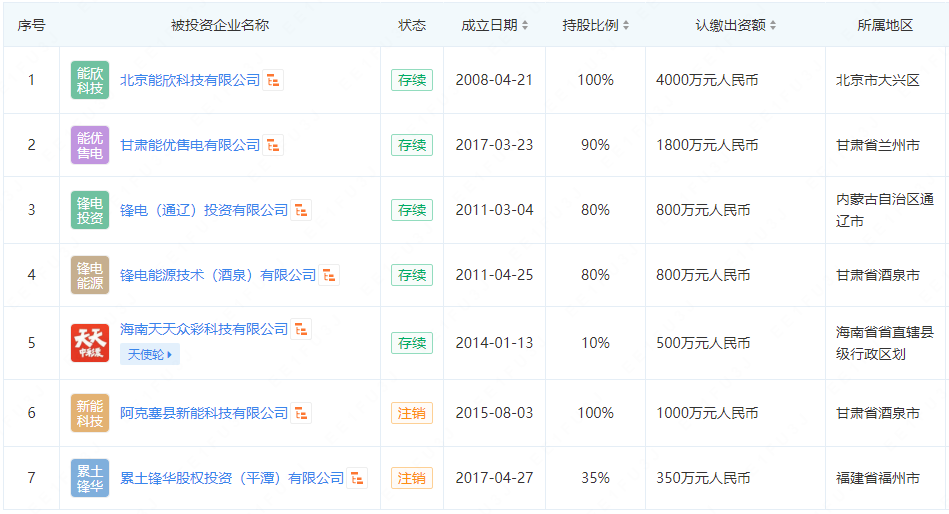Viewport: 949px width, 514px height.
Task: Open equity structure icon beside 北京能欣科技有限公司
Action: tap(273, 80)
